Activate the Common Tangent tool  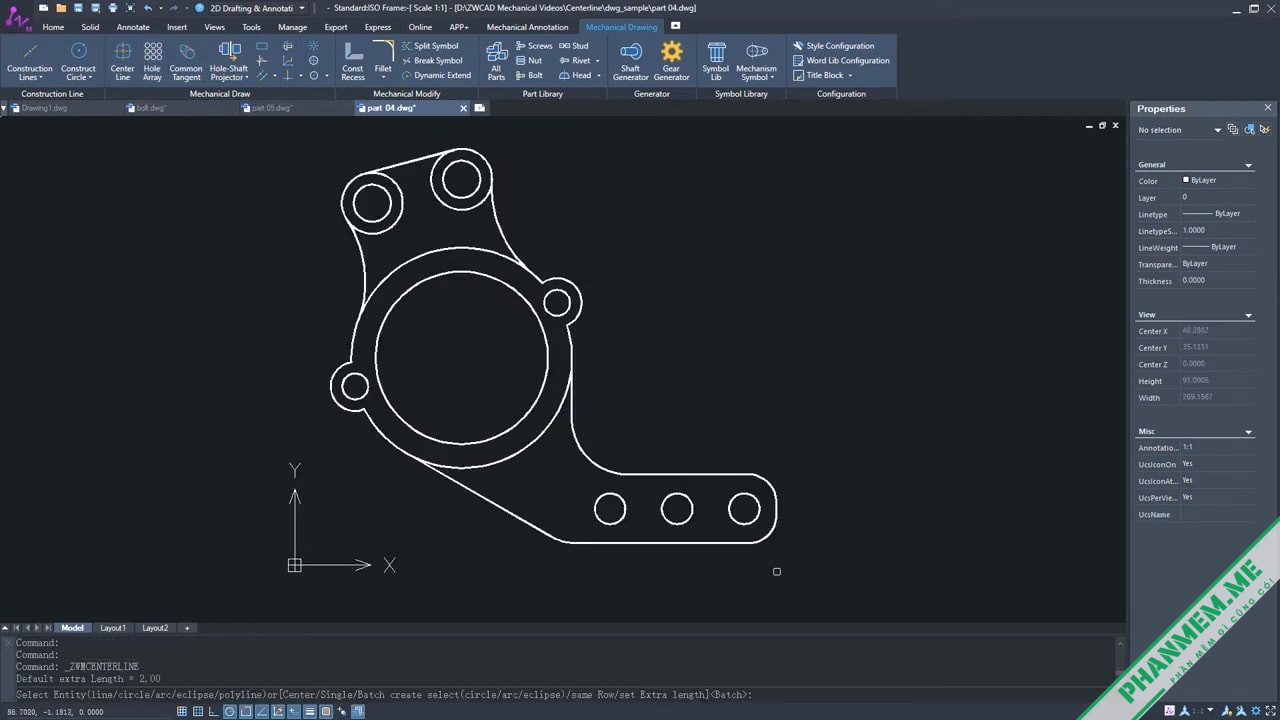click(186, 61)
